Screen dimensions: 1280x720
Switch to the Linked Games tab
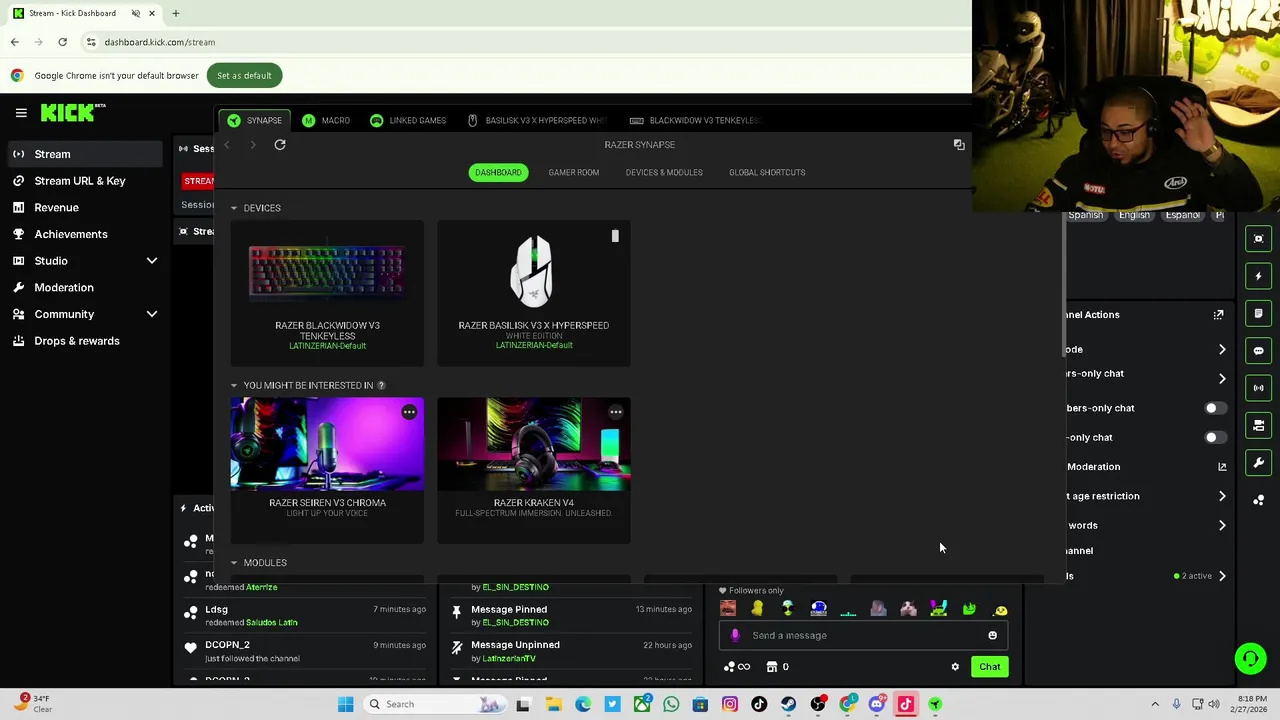(x=408, y=120)
